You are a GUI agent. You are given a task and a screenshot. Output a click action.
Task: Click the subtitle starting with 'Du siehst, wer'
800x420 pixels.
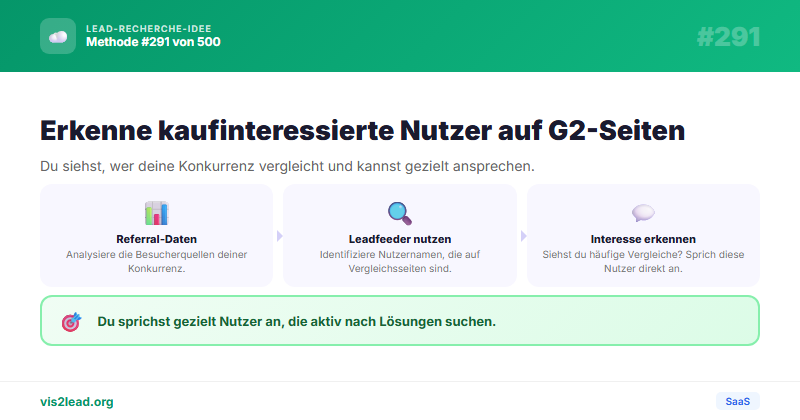[287, 166]
